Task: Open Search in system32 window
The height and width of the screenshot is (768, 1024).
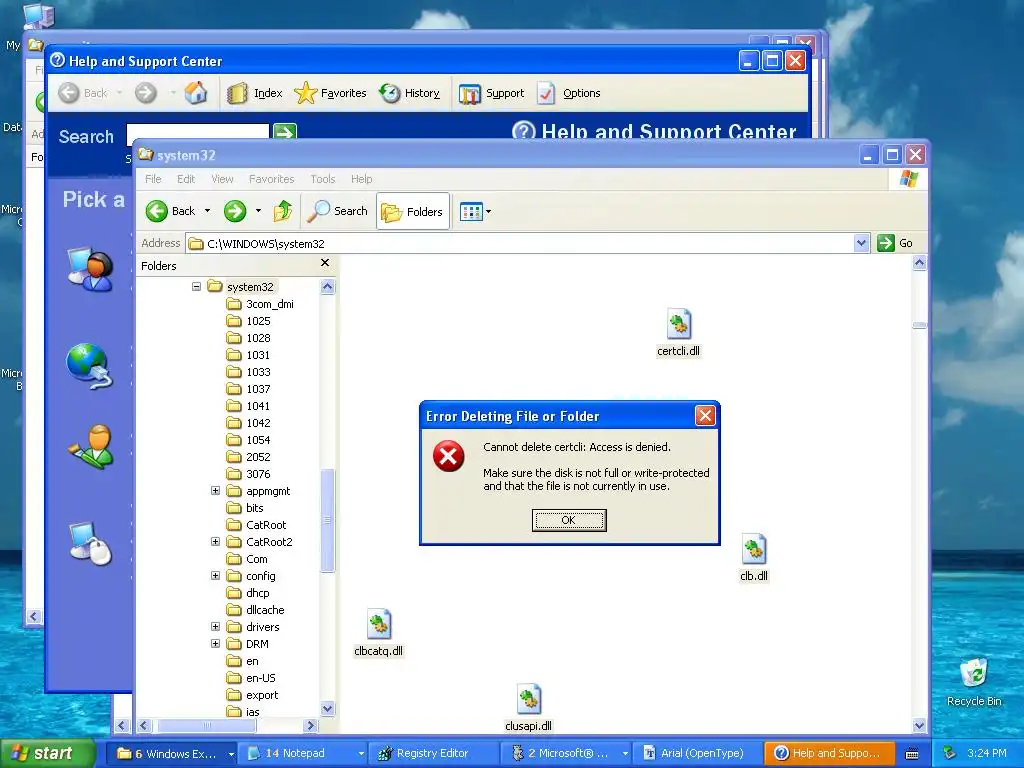Action: pyautogui.click(x=338, y=211)
